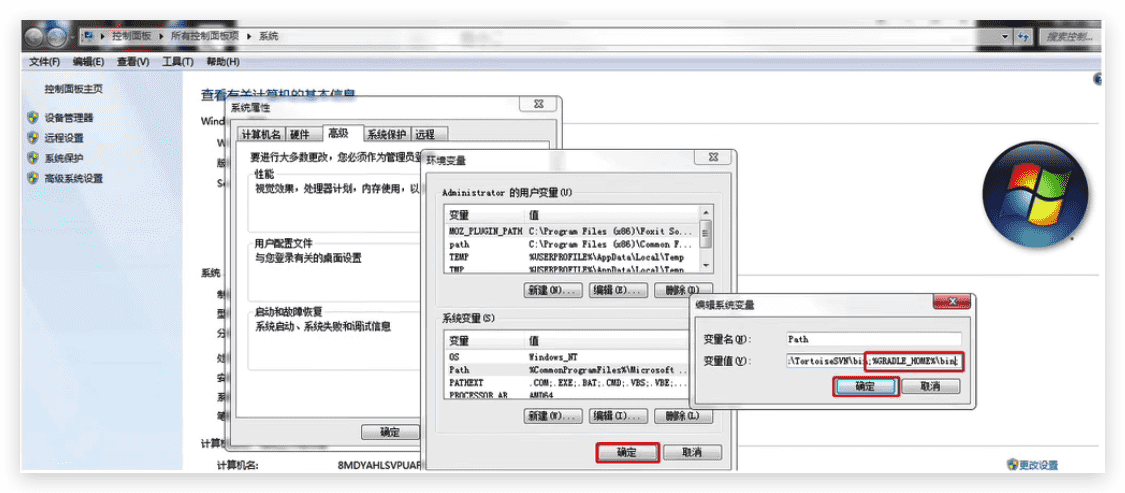Viewport: 1125px width, 493px height.
Task: Click the shield icon beside 高级系统设置
Action: point(32,179)
